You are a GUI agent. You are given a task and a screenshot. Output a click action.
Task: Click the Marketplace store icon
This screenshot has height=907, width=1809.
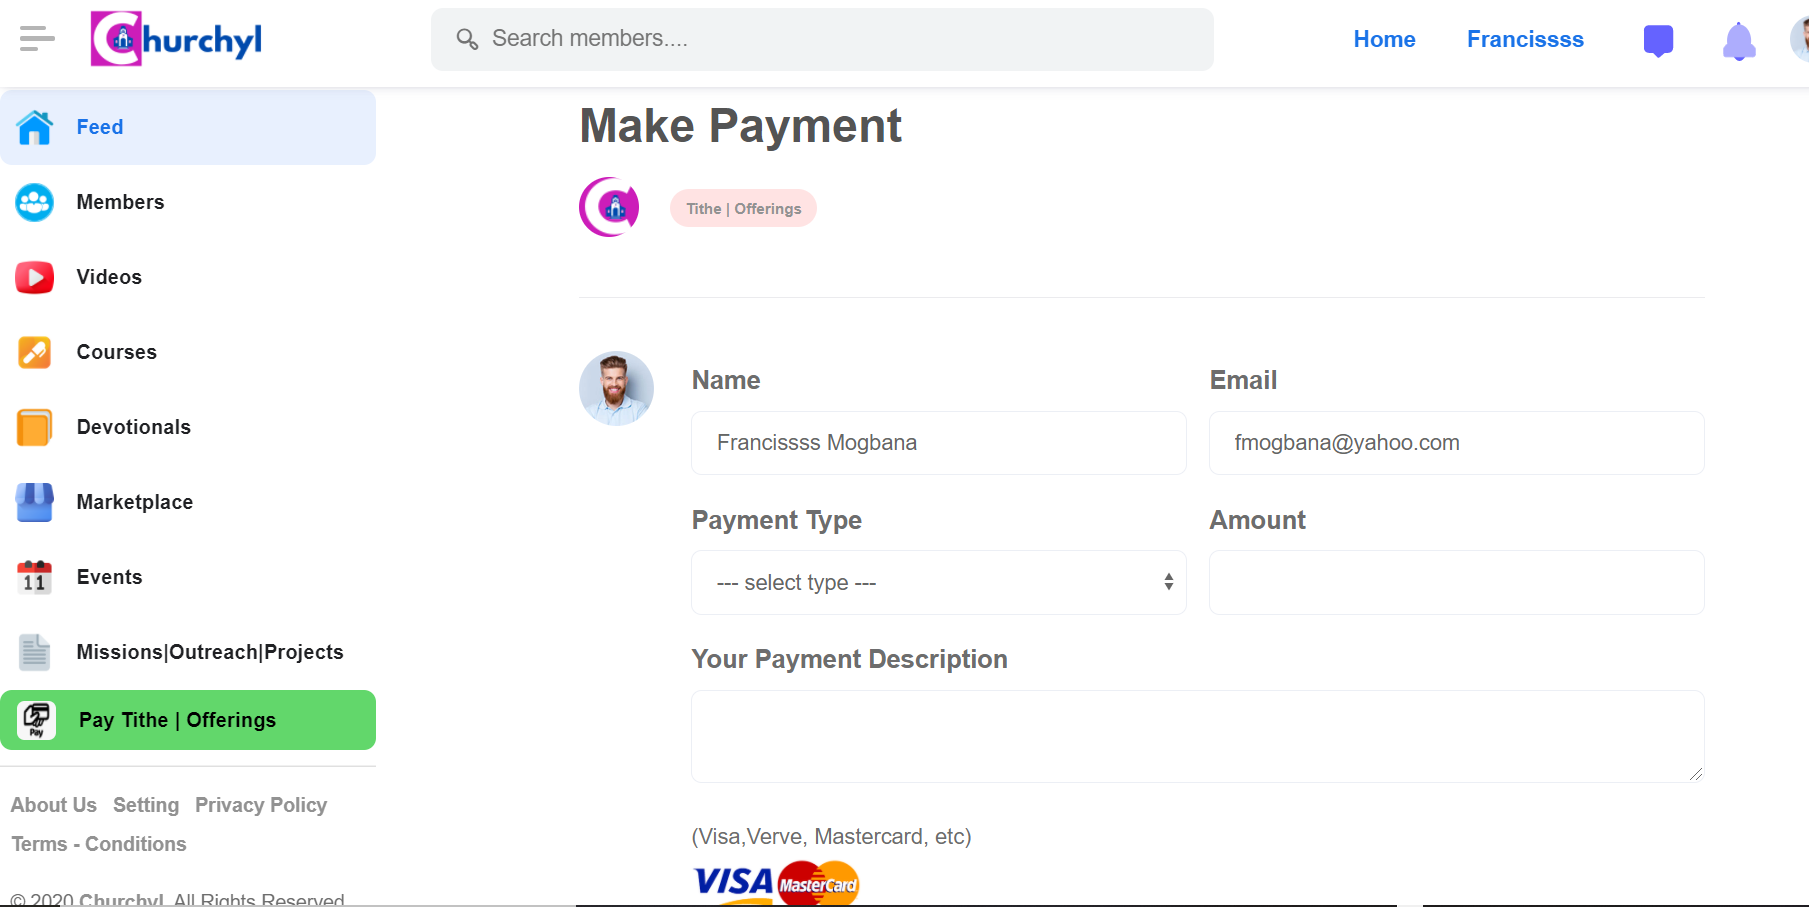click(35, 502)
